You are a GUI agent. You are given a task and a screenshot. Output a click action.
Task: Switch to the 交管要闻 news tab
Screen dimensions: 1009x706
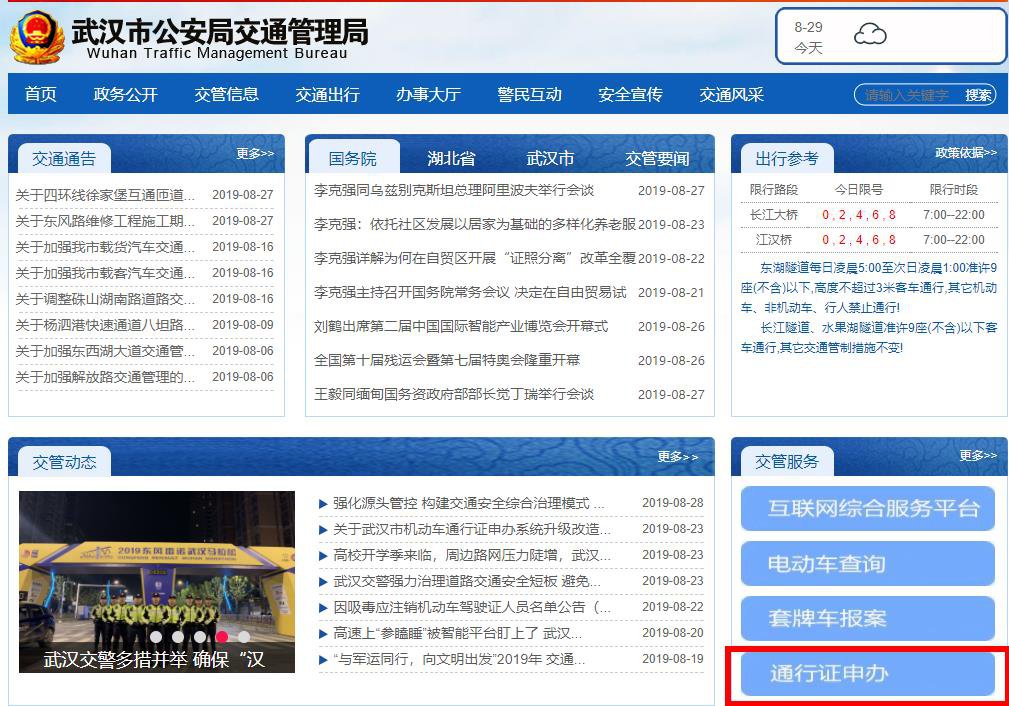[657, 158]
